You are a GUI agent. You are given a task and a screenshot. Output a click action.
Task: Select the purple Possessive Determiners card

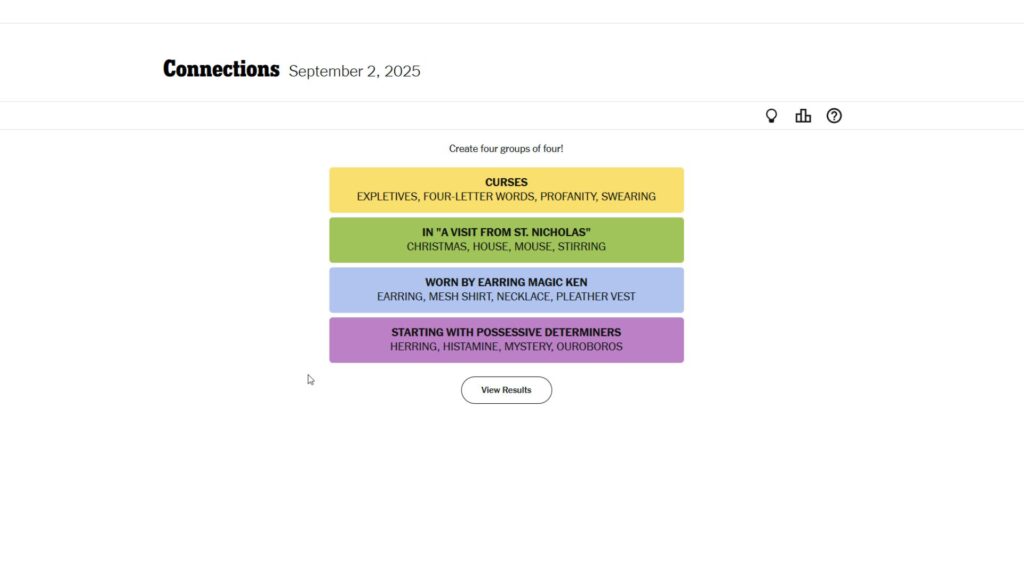pos(506,339)
